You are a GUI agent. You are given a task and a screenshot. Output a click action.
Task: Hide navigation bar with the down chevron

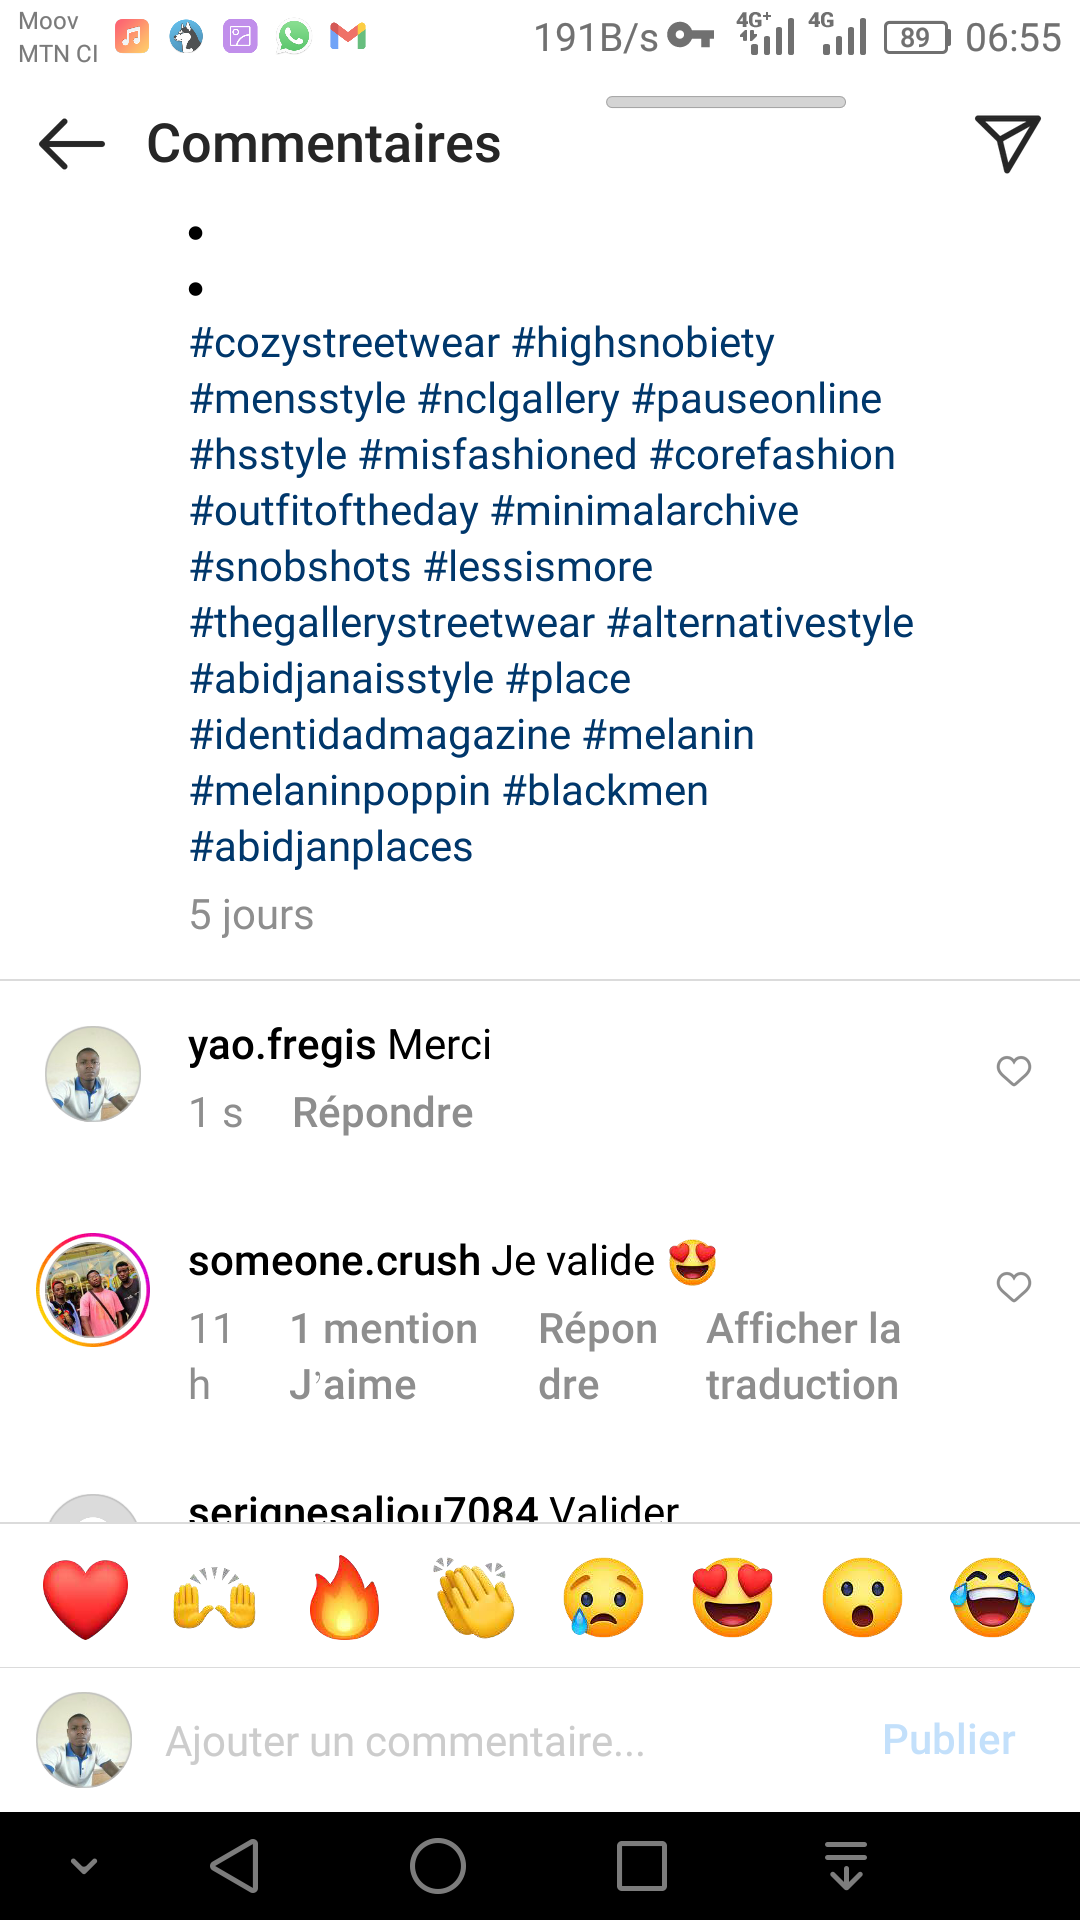[84, 1866]
